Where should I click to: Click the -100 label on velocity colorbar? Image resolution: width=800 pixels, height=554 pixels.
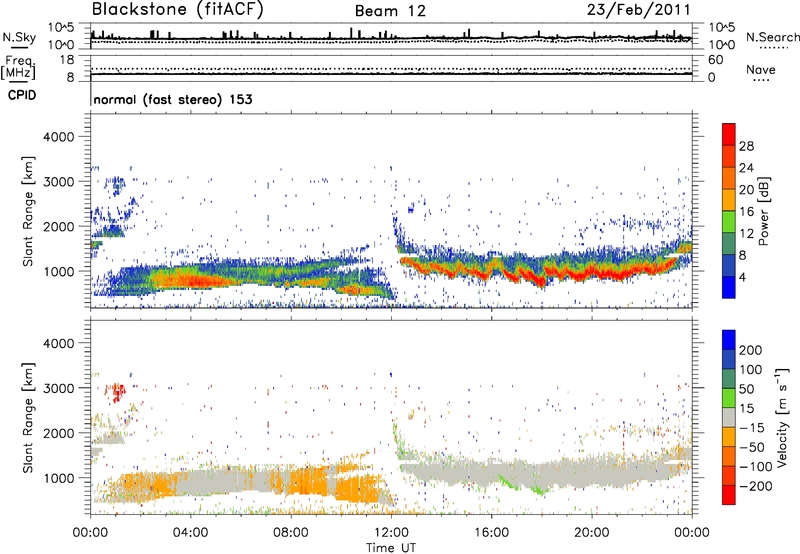click(x=755, y=467)
